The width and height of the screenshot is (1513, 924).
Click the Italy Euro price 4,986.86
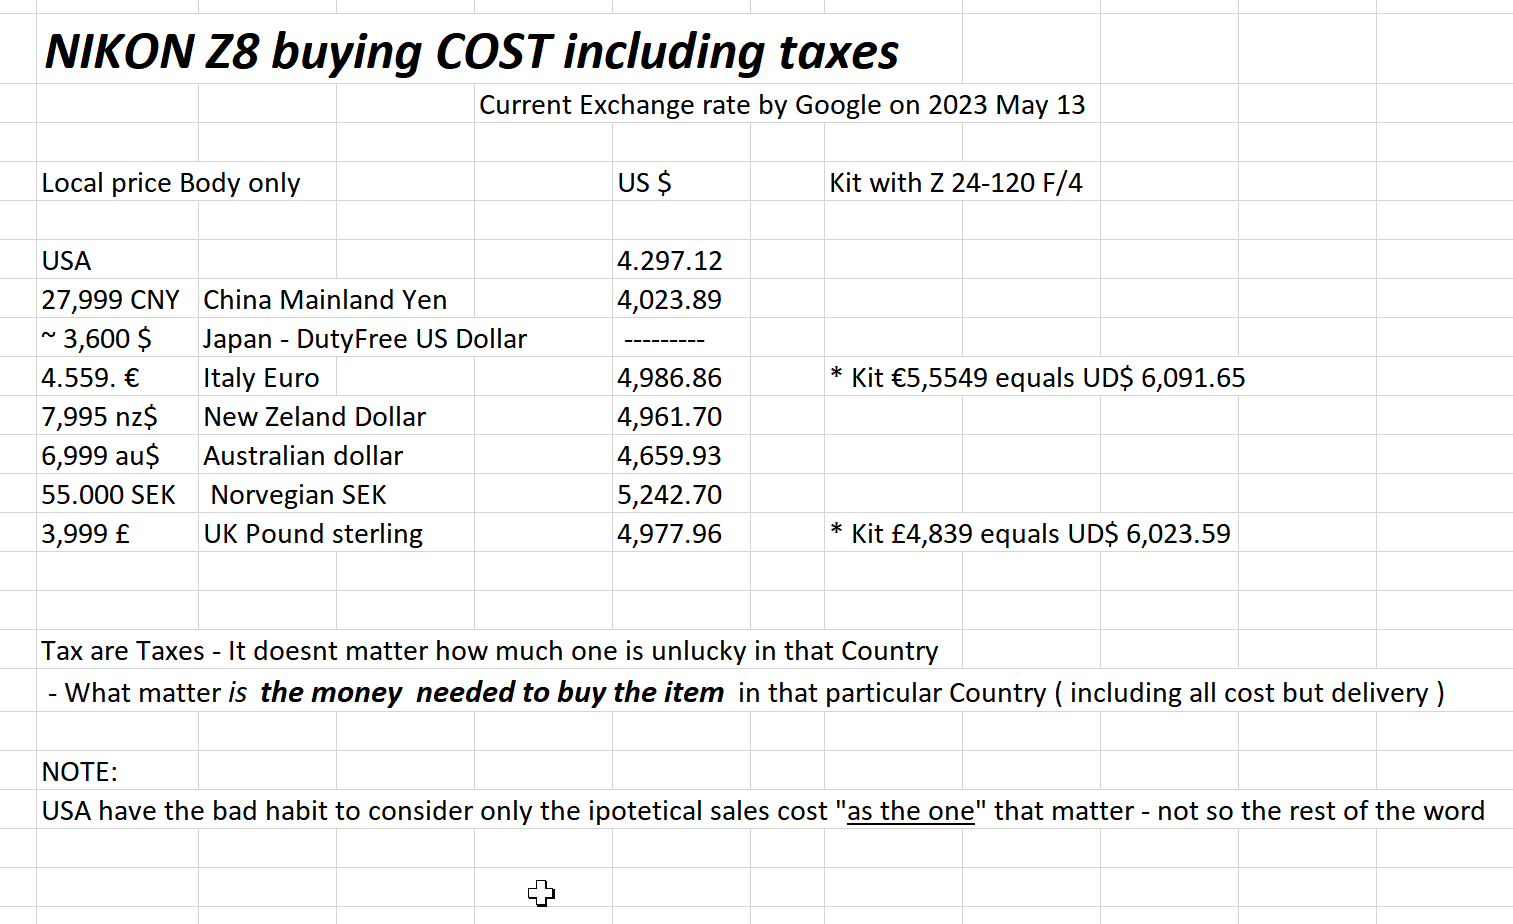pos(669,378)
